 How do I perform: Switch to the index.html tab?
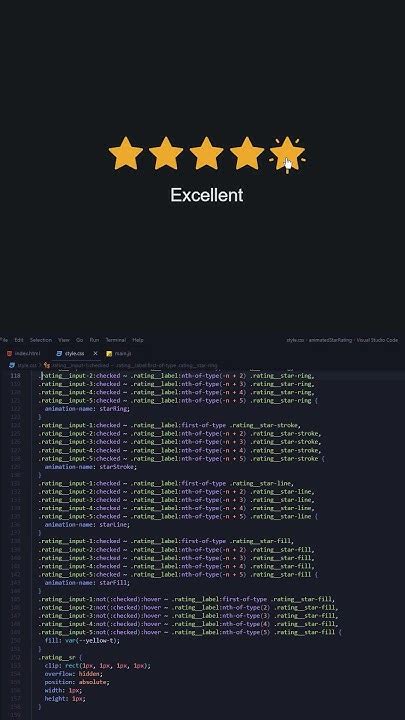24,354
